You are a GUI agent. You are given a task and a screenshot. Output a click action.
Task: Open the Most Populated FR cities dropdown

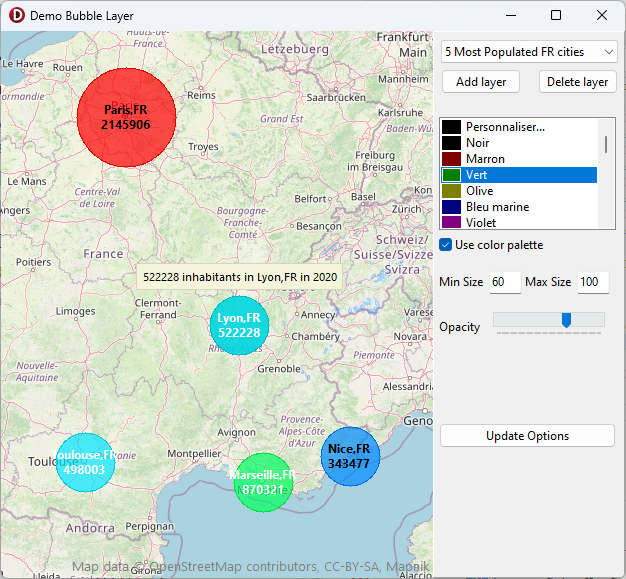pyautogui.click(x=529, y=51)
